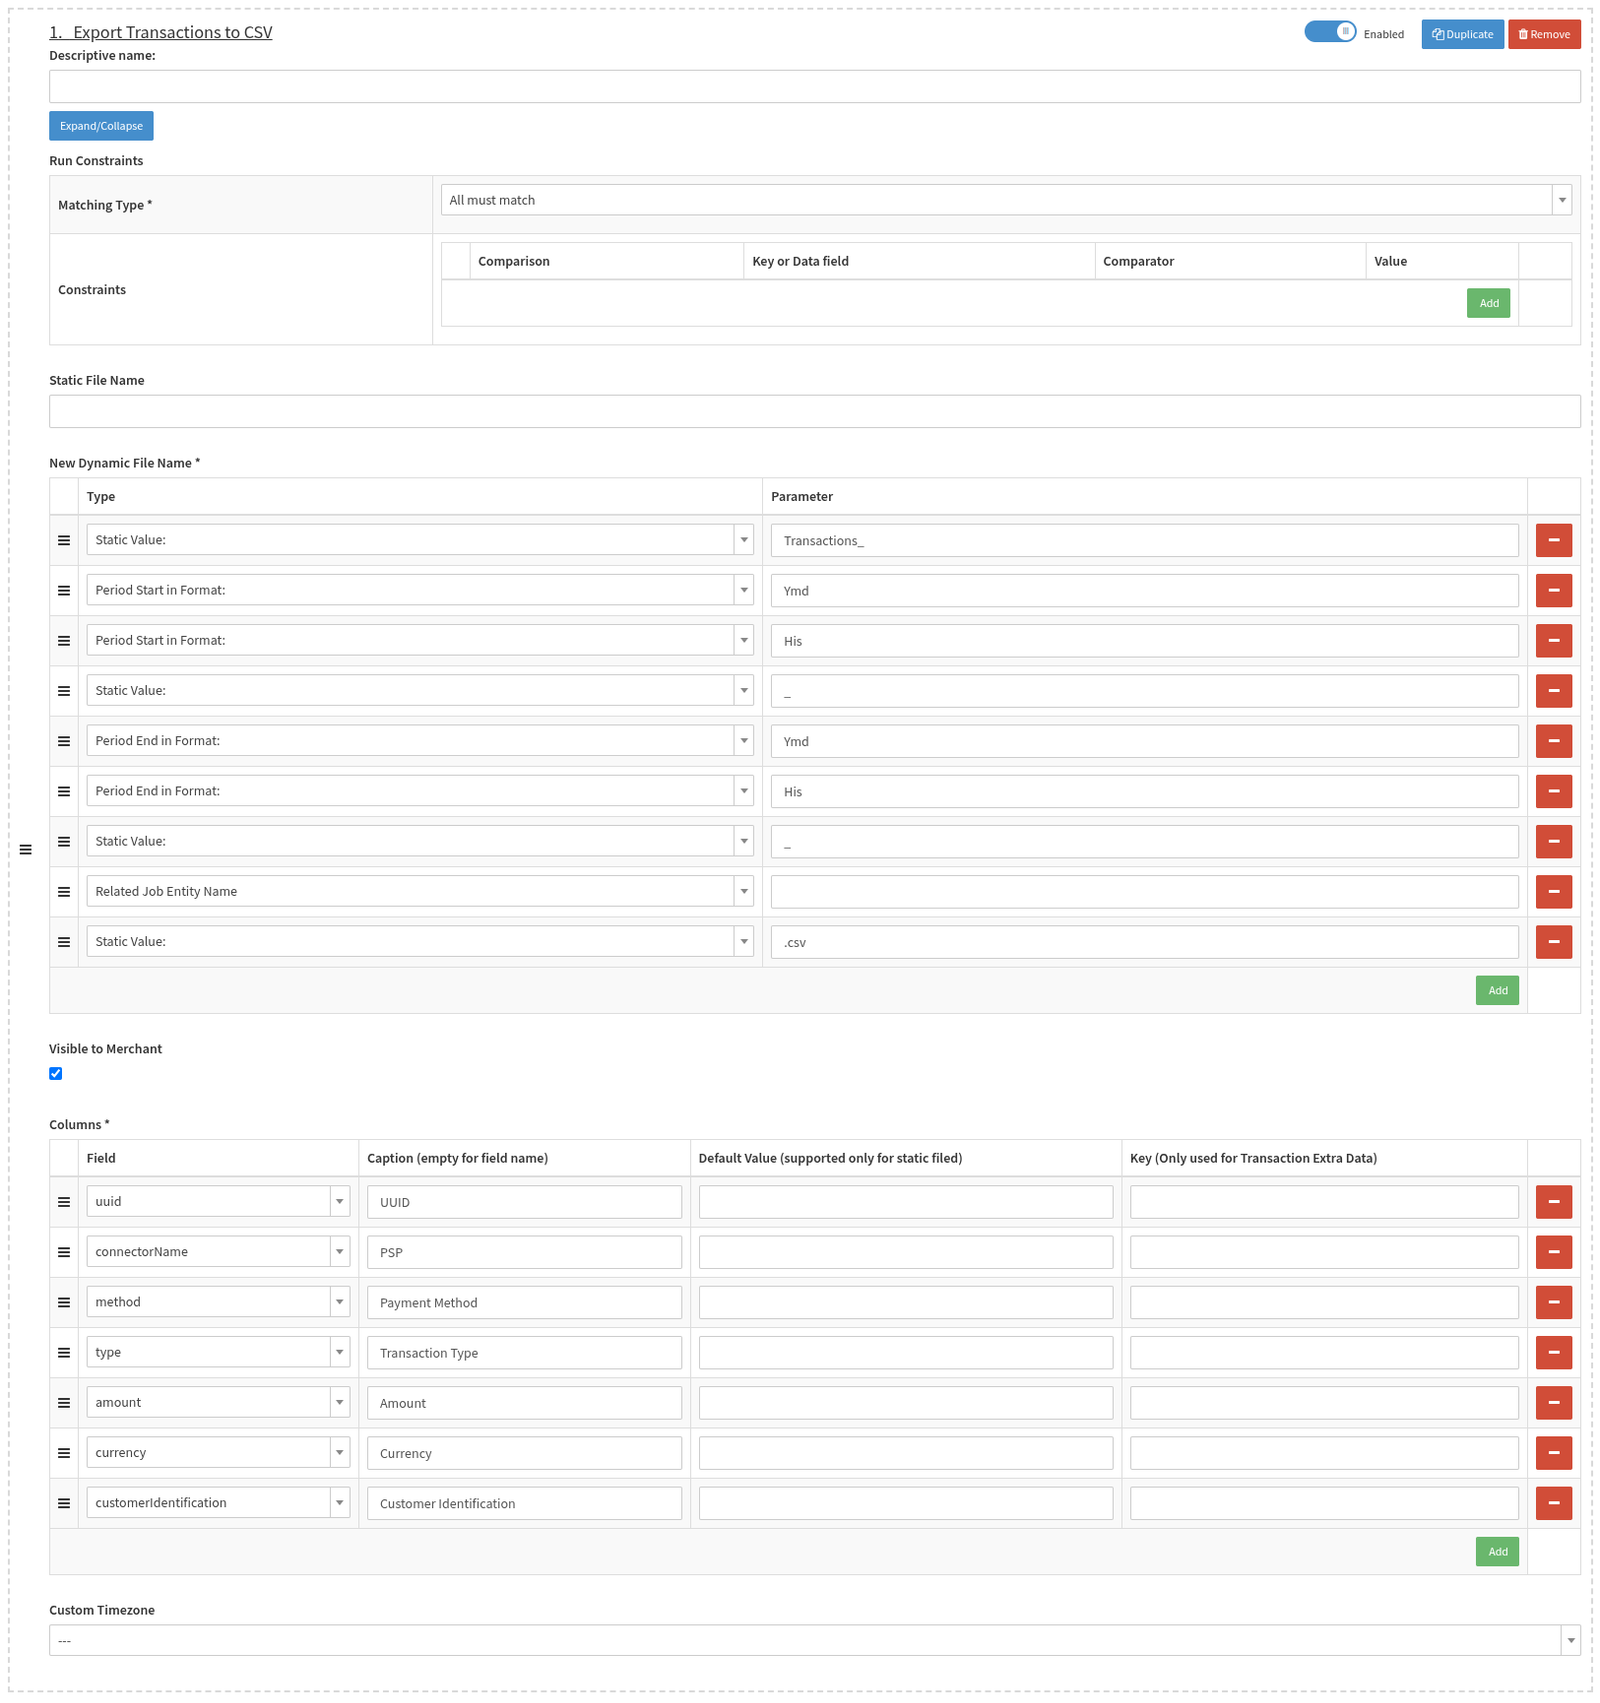Add a new row to Columns table
Screen dimensions: 1600x1703
(1497, 1552)
